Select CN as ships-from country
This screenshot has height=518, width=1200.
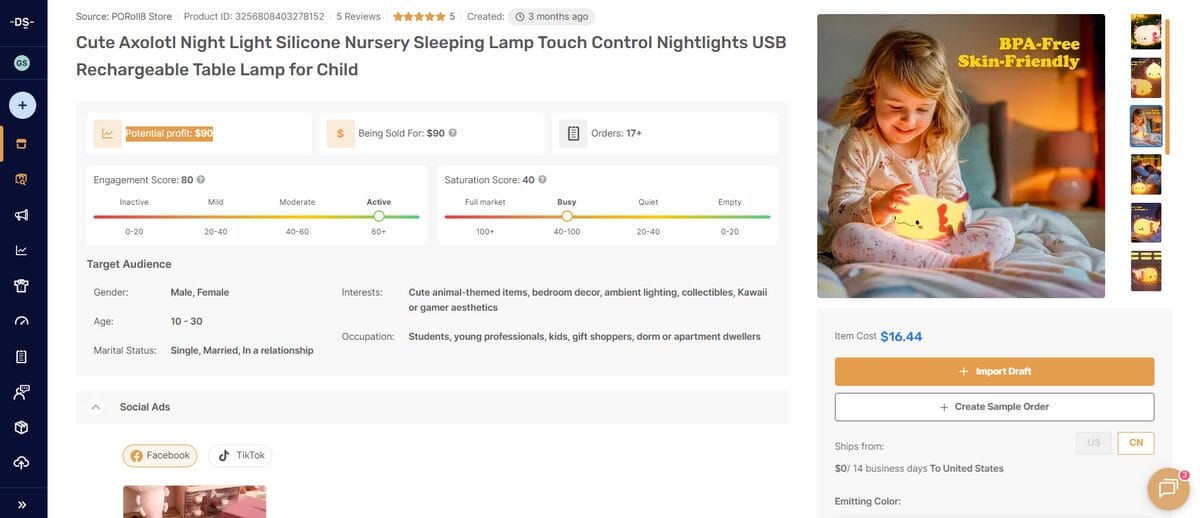tap(1135, 443)
